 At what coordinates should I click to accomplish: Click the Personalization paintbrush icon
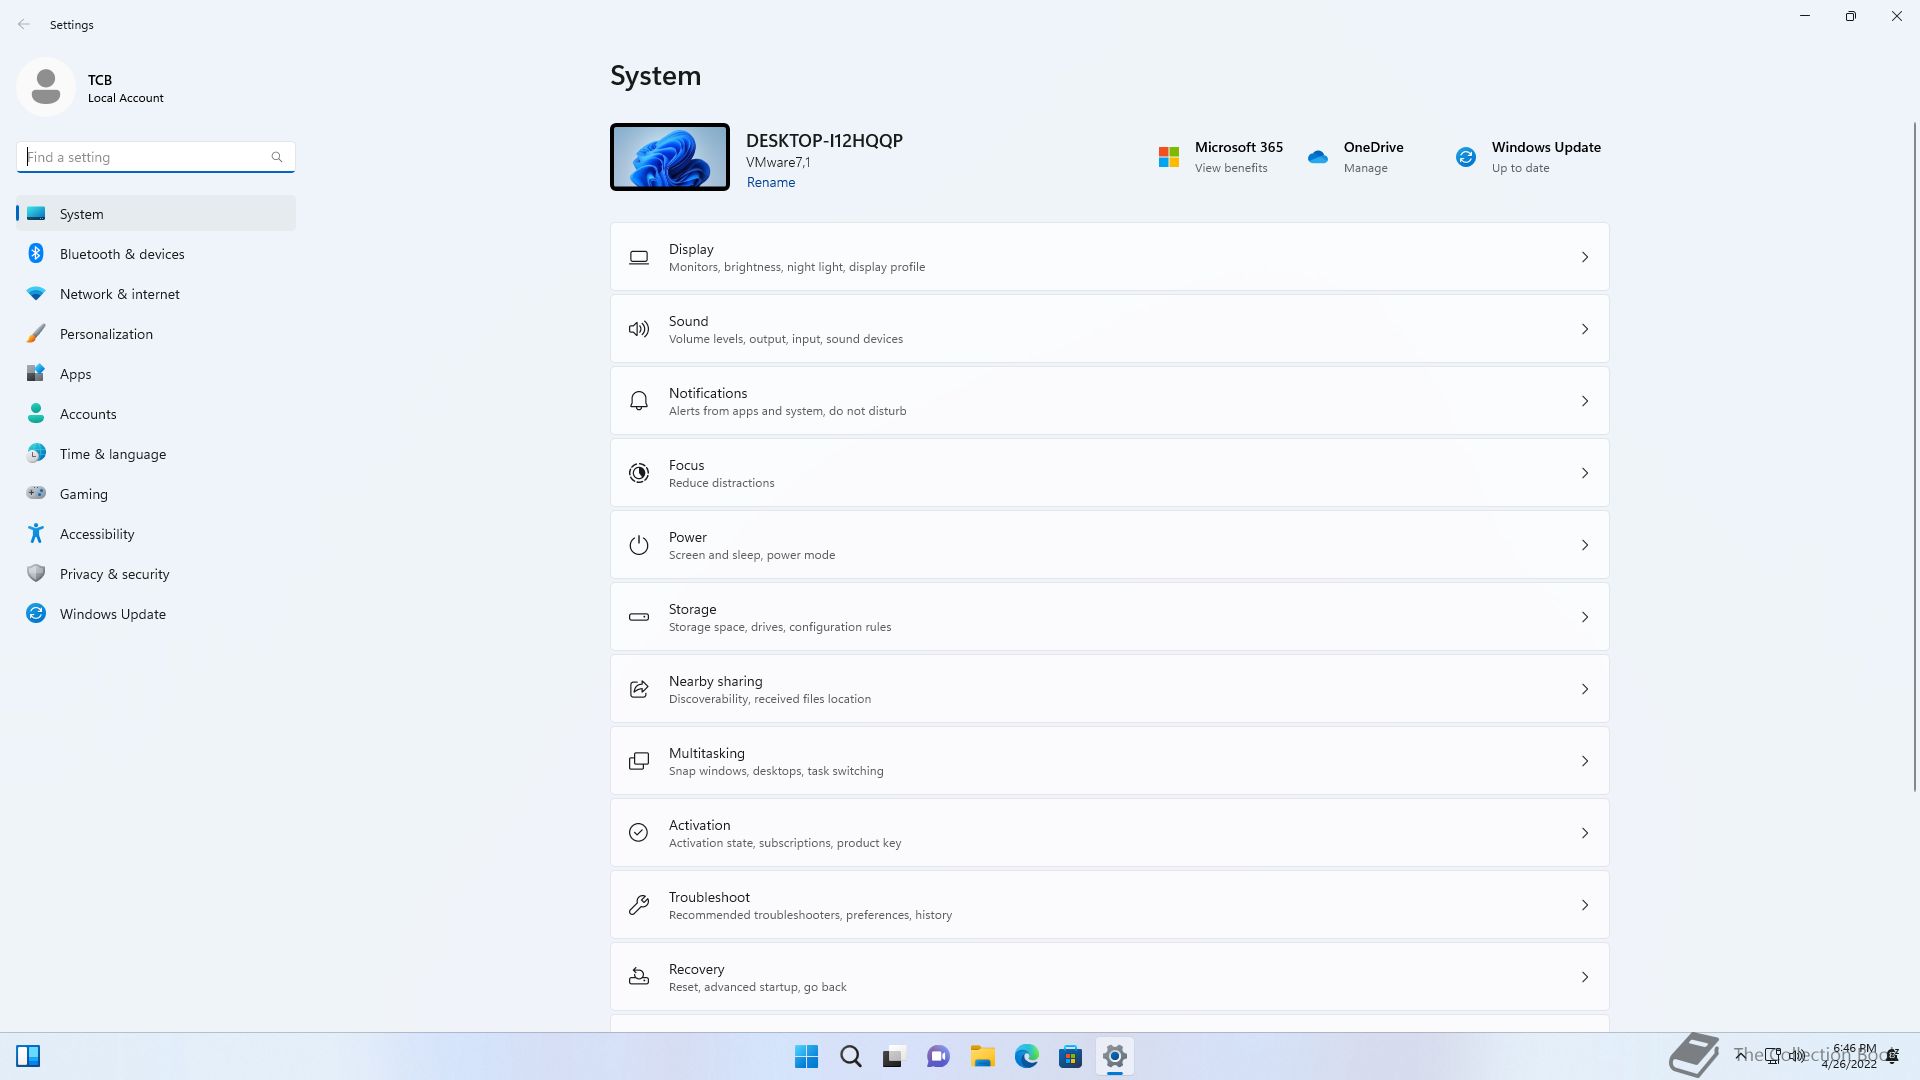point(36,333)
